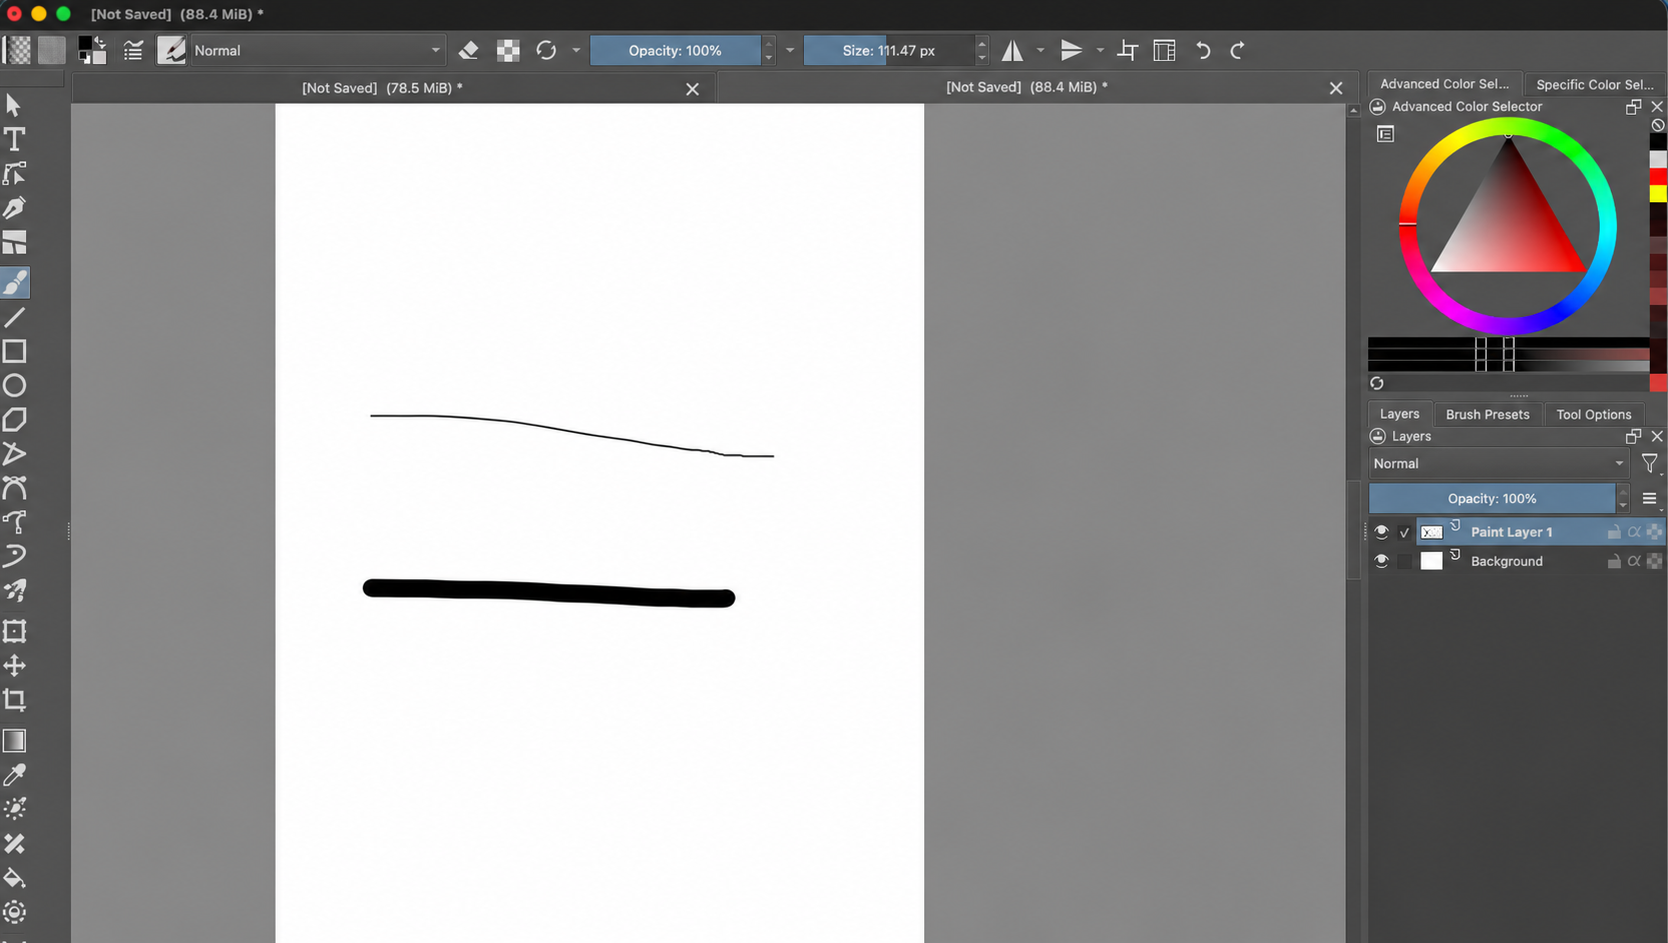This screenshot has height=943, width=1668.
Task: Select the Calligraphy tool
Action: tap(15, 208)
